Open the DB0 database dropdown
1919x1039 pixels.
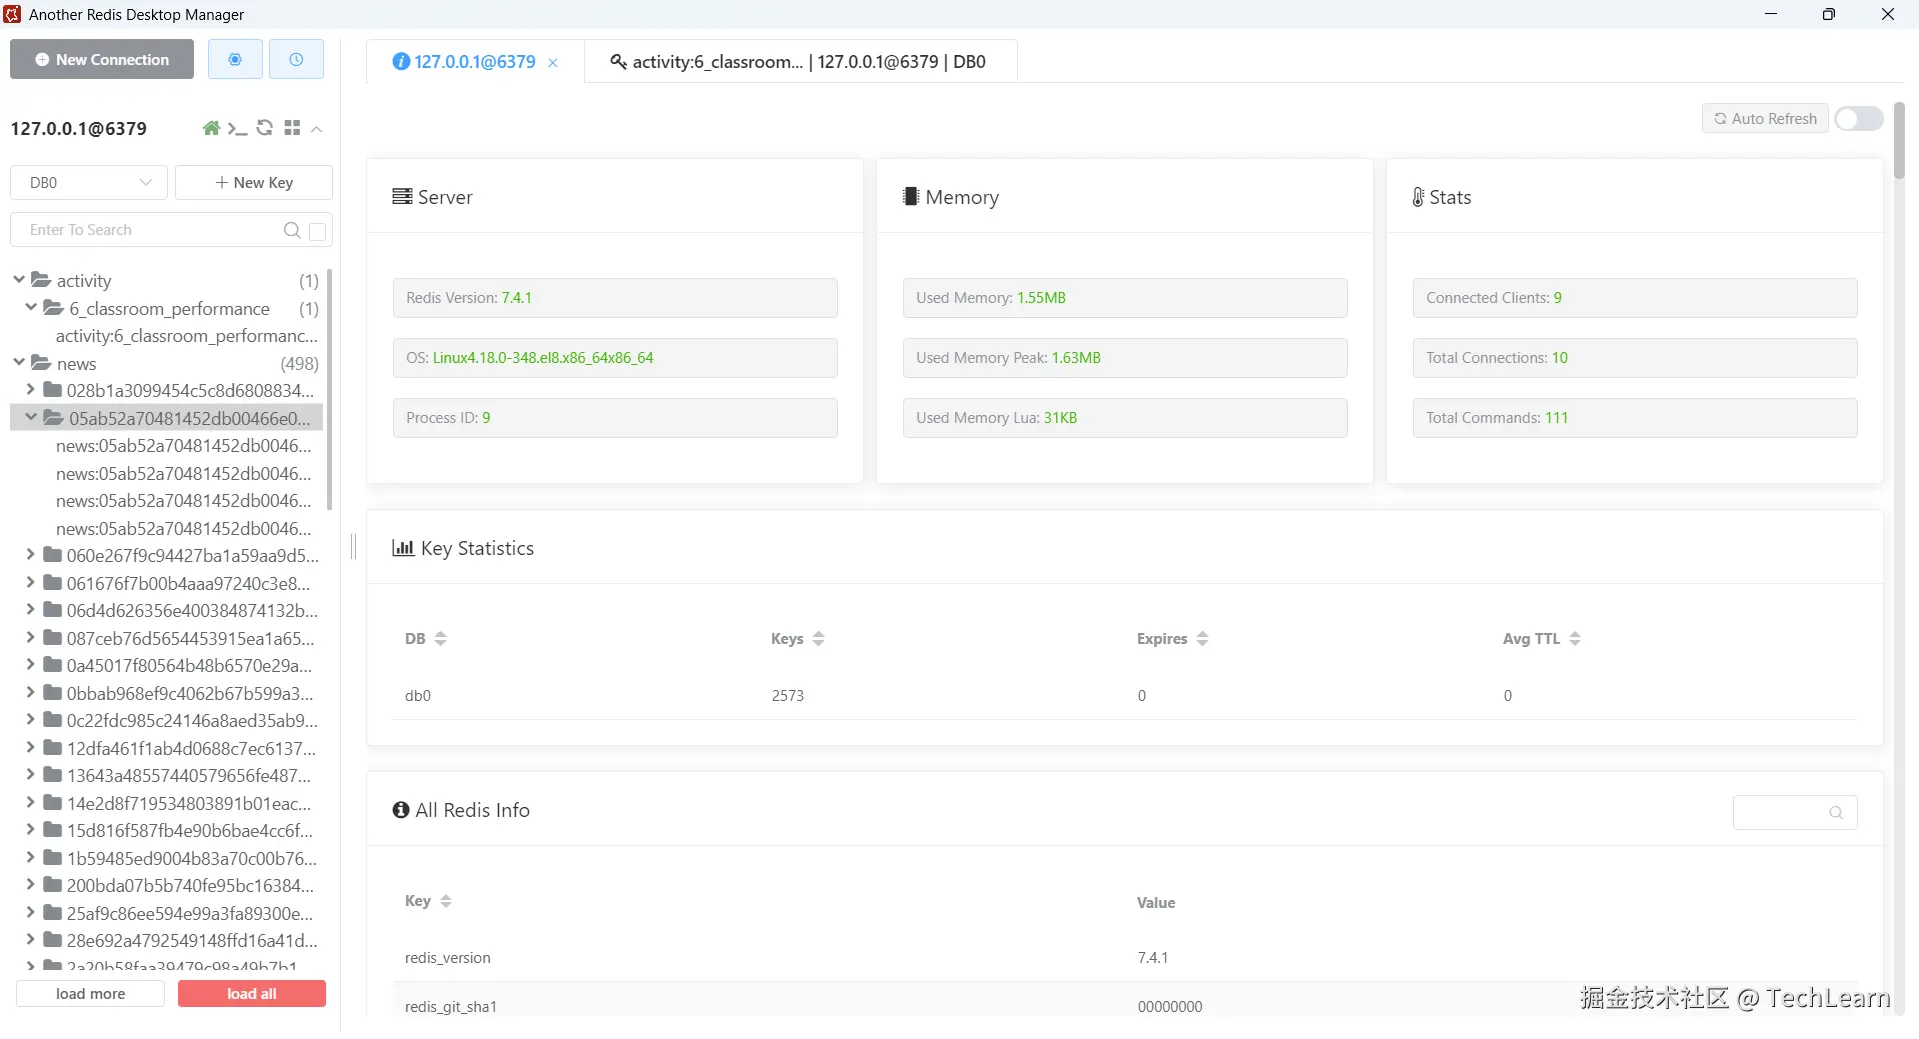click(x=90, y=183)
